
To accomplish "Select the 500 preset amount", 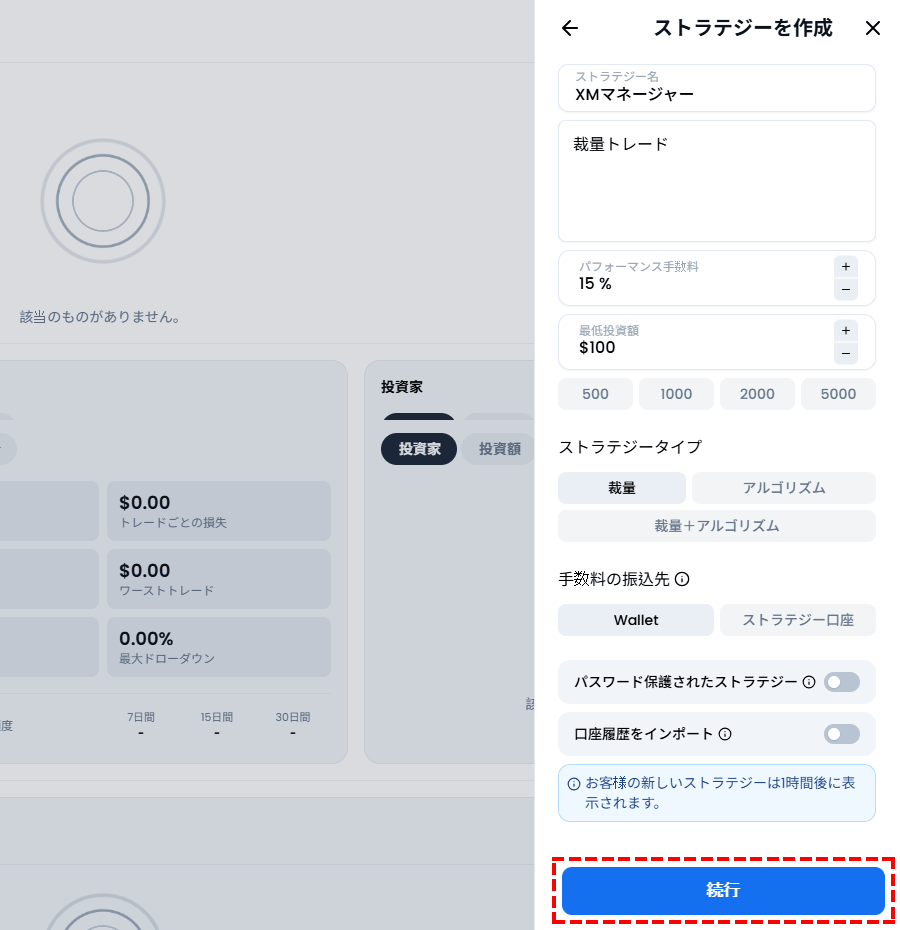I will point(595,394).
